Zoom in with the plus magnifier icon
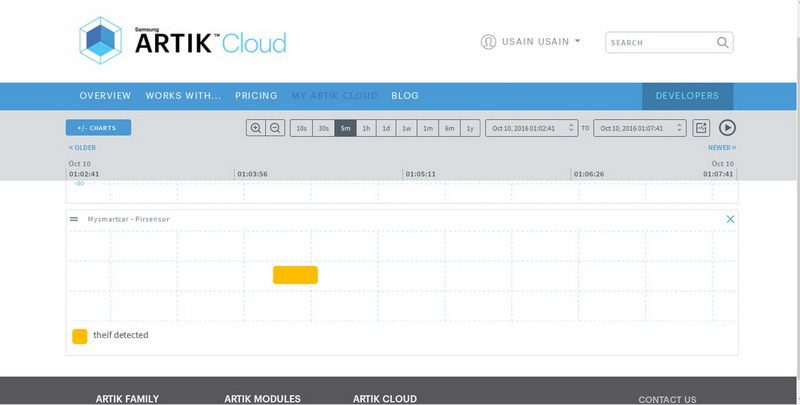The height and width of the screenshot is (405, 800). [x=256, y=128]
